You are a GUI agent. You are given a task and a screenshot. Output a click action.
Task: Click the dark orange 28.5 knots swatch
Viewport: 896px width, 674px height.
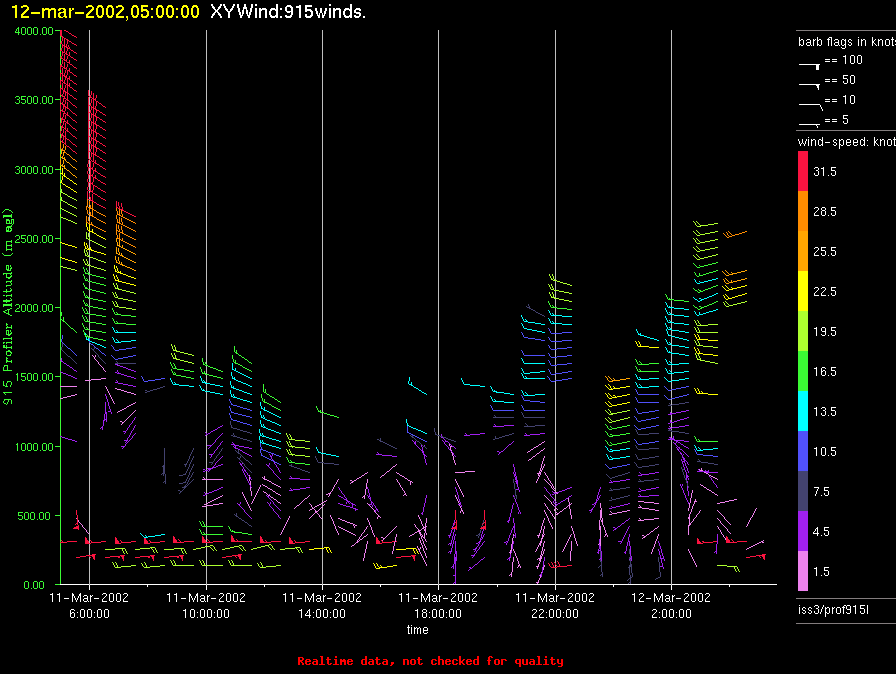point(803,211)
